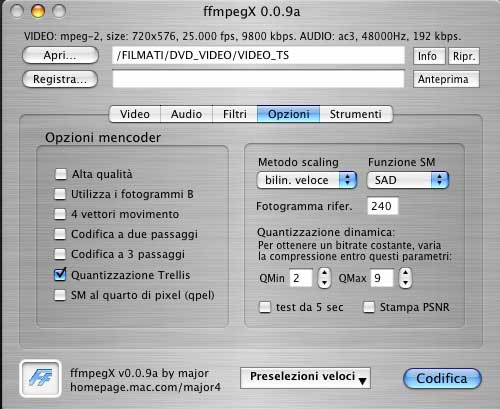Uncheck Quantizzazione Trellis option

60,275
